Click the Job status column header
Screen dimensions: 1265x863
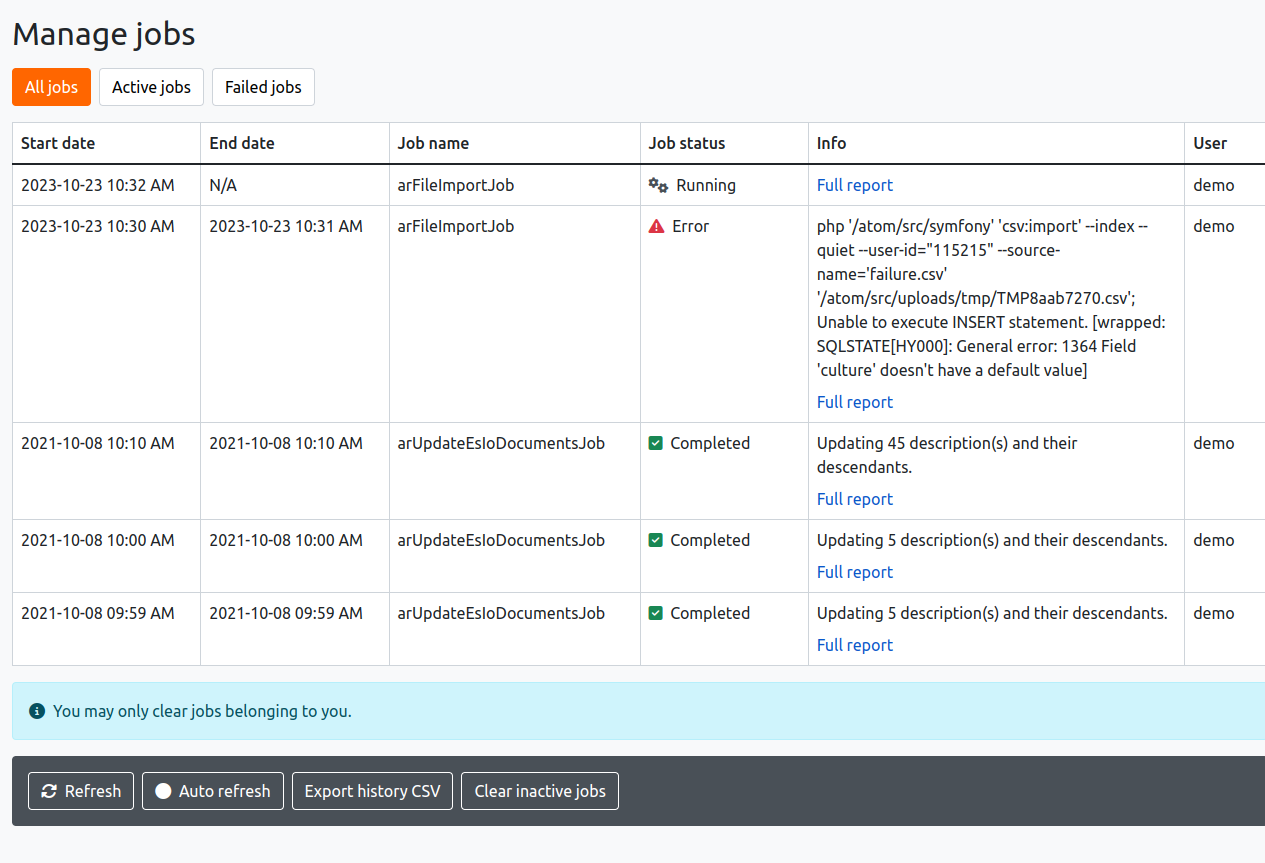(x=686, y=143)
